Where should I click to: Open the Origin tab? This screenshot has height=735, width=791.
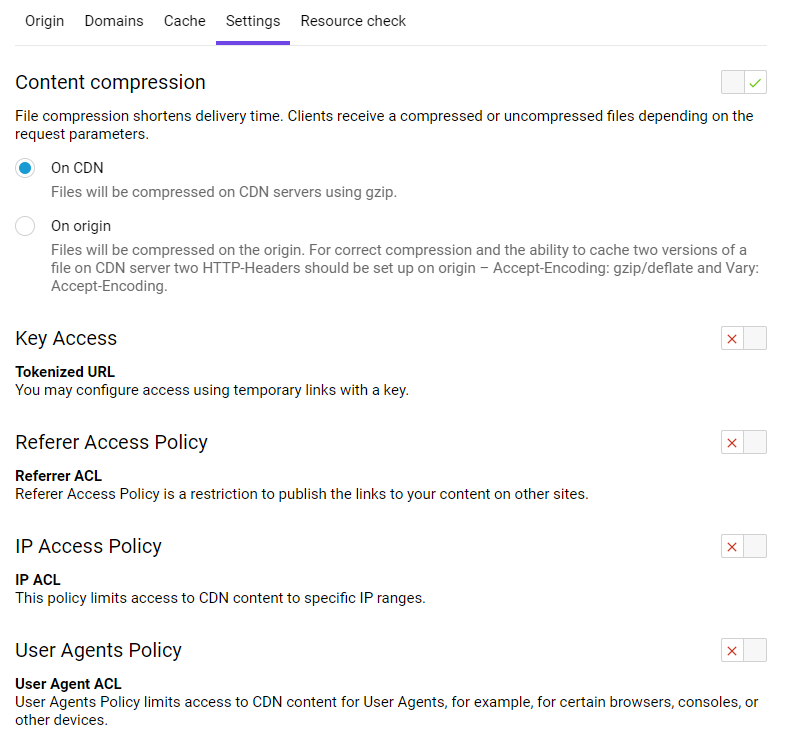click(44, 21)
